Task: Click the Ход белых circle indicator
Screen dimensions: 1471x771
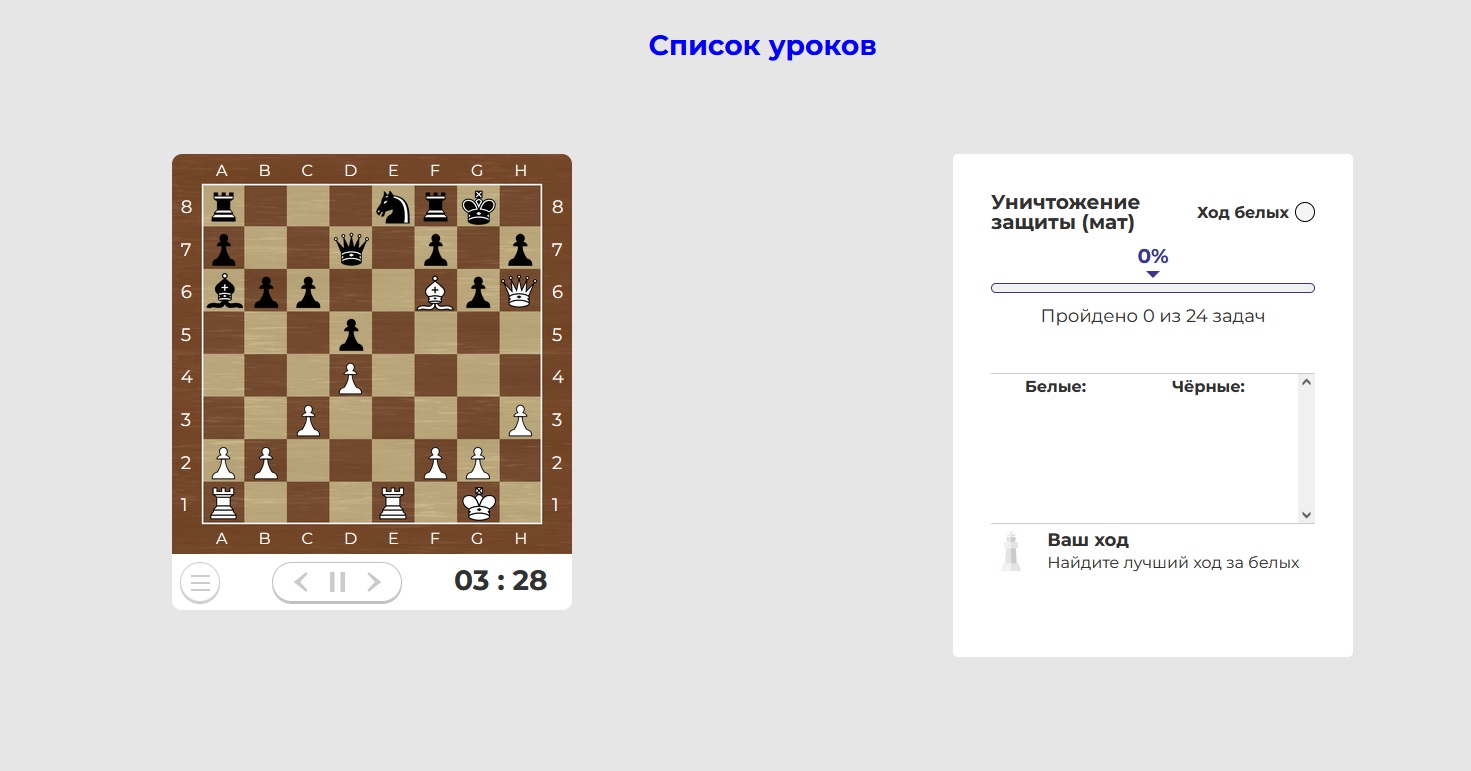Action: tap(1305, 212)
